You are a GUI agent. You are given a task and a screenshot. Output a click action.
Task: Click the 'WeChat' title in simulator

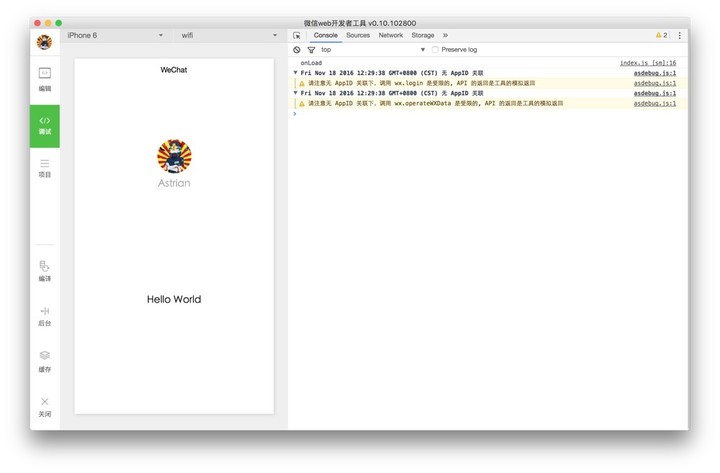click(x=174, y=70)
